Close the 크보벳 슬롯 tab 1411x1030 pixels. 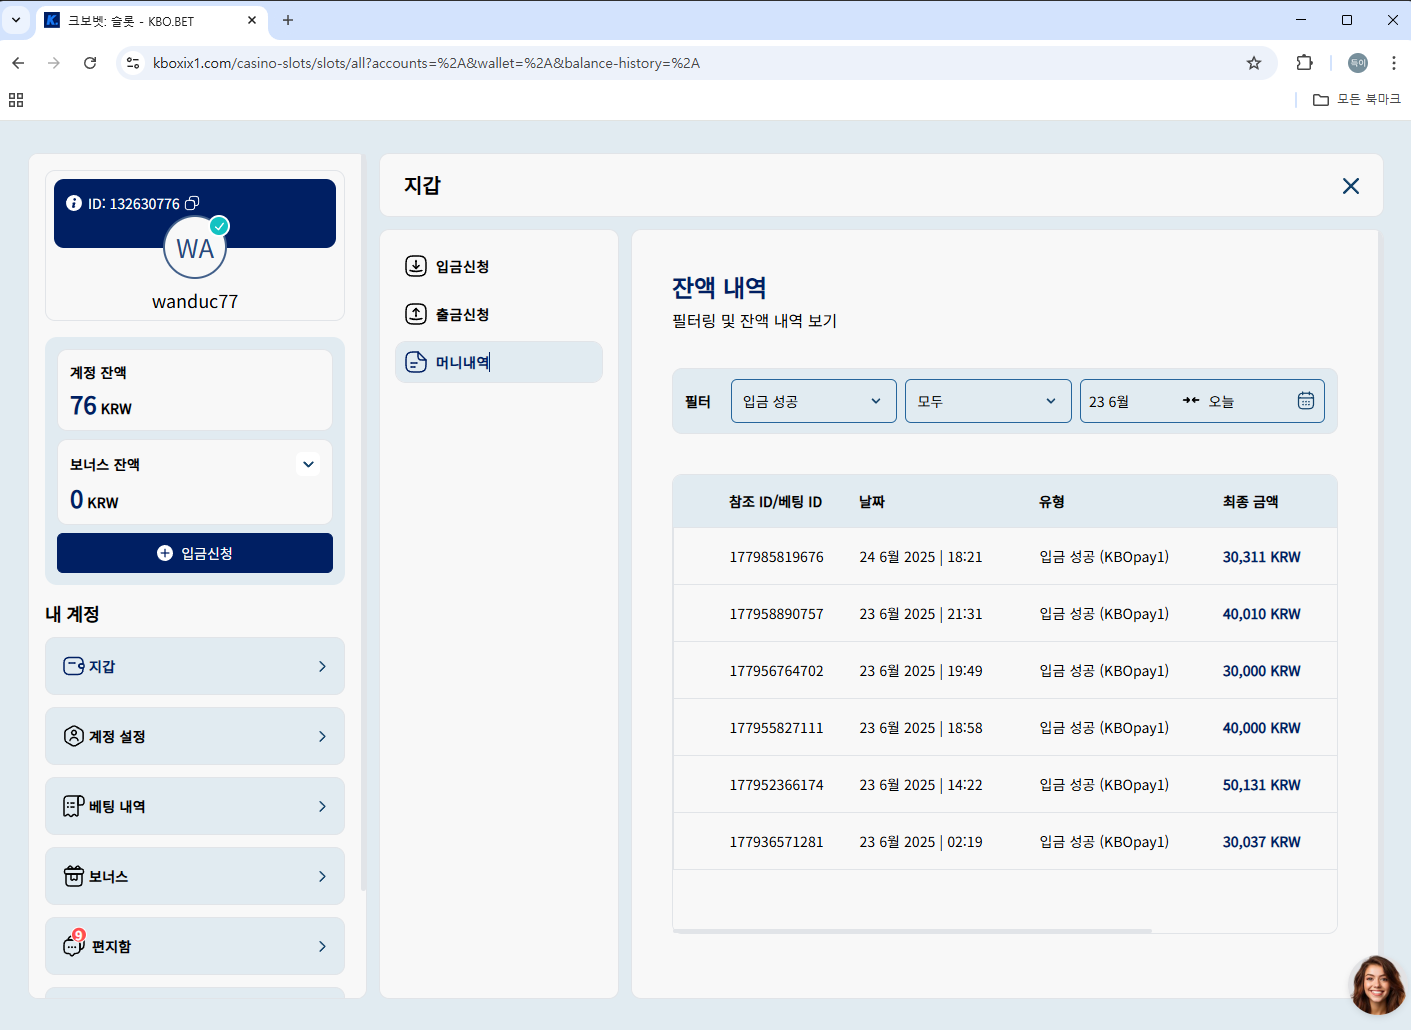(x=252, y=20)
